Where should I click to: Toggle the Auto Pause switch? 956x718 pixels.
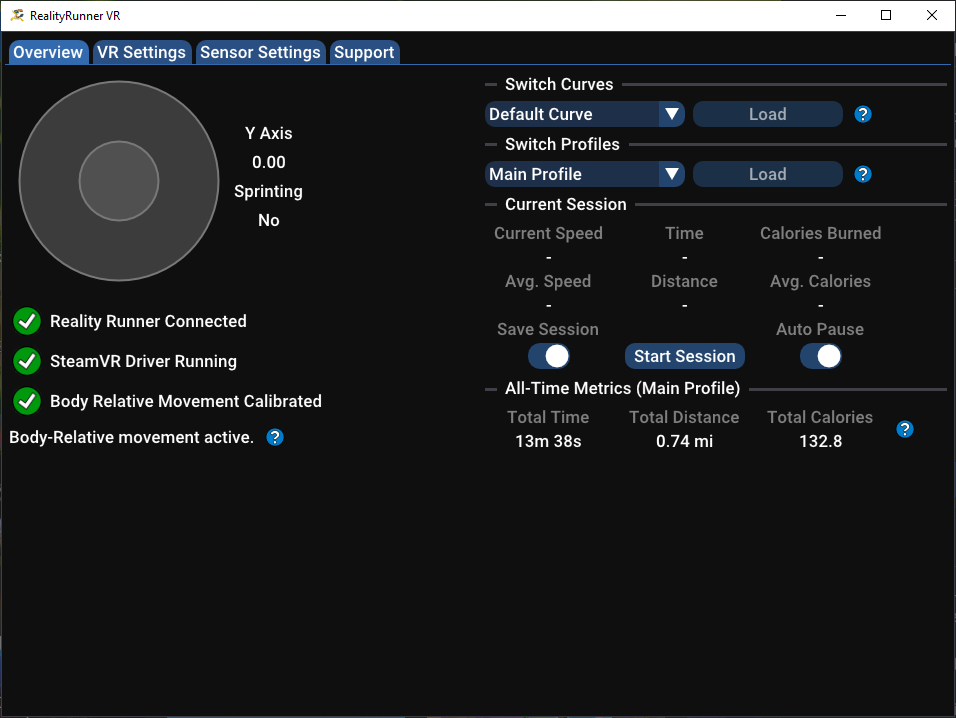point(821,356)
